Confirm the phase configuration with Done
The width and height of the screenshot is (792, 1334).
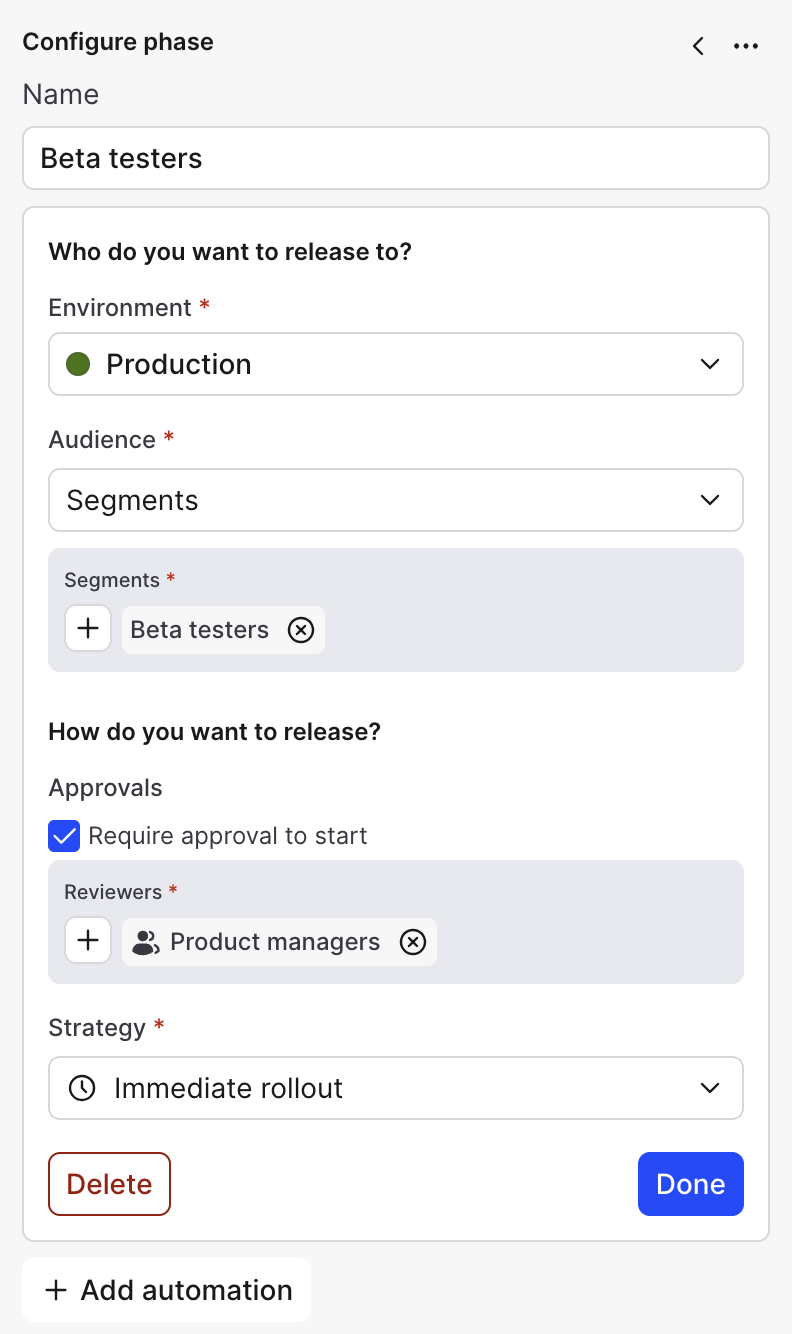[690, 1184]
